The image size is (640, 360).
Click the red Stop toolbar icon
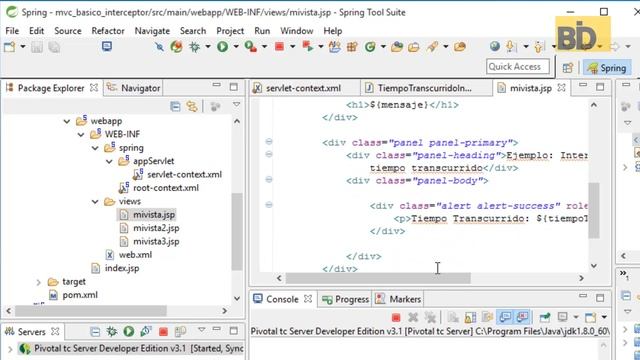[x=279, y=47]
